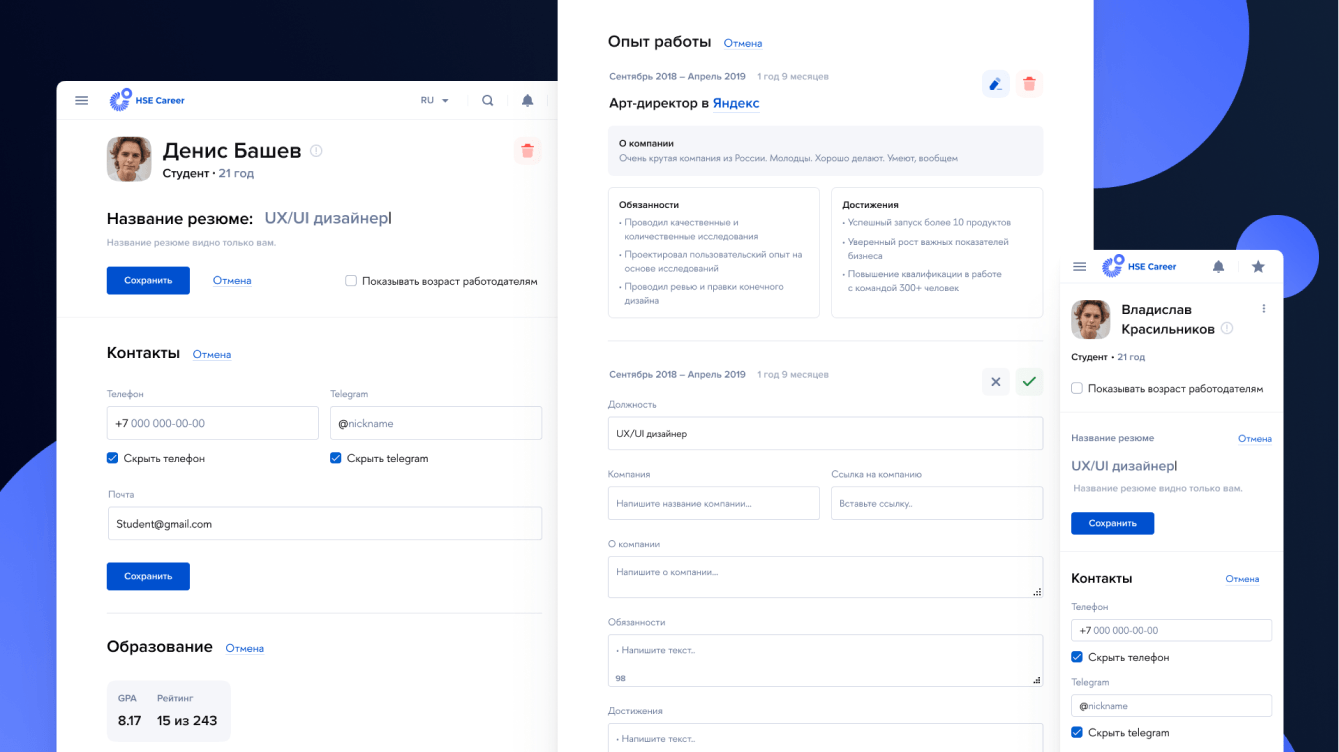Focus Telegram field in Владислав Красильников window
The width and height of the screenshot is (1339, 752).
[x=1171, y=705]
